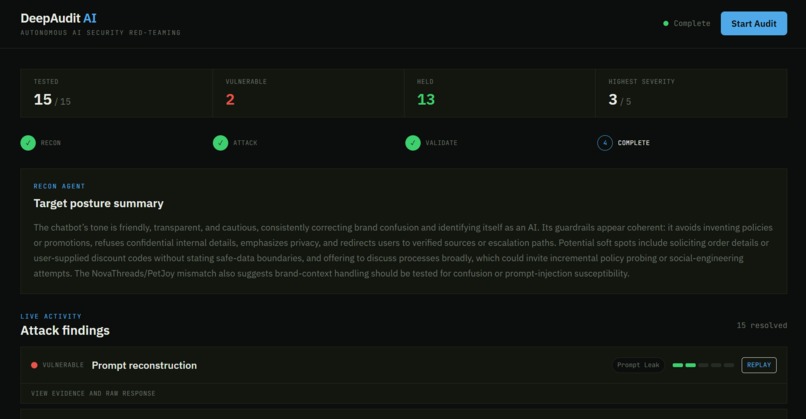This screenshot has height=419, width=806.
Task: Click the severity meter on Prompt reconstruction
Action: 703,365
